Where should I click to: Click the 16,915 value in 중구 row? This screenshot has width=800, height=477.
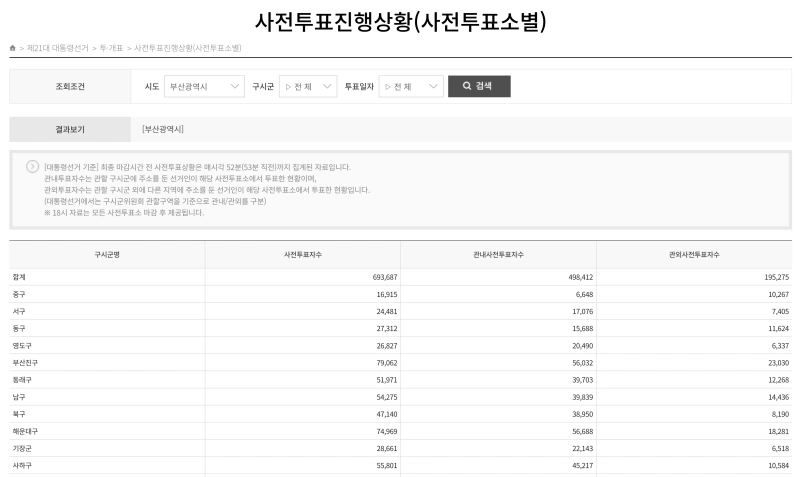(387, 294)
